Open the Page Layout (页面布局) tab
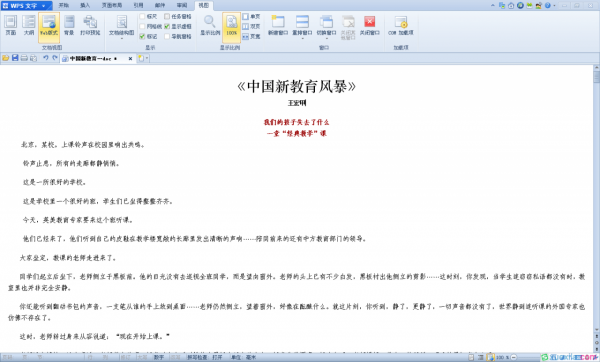The height and width of the screenshot is (362, 600). coord(112,5)
